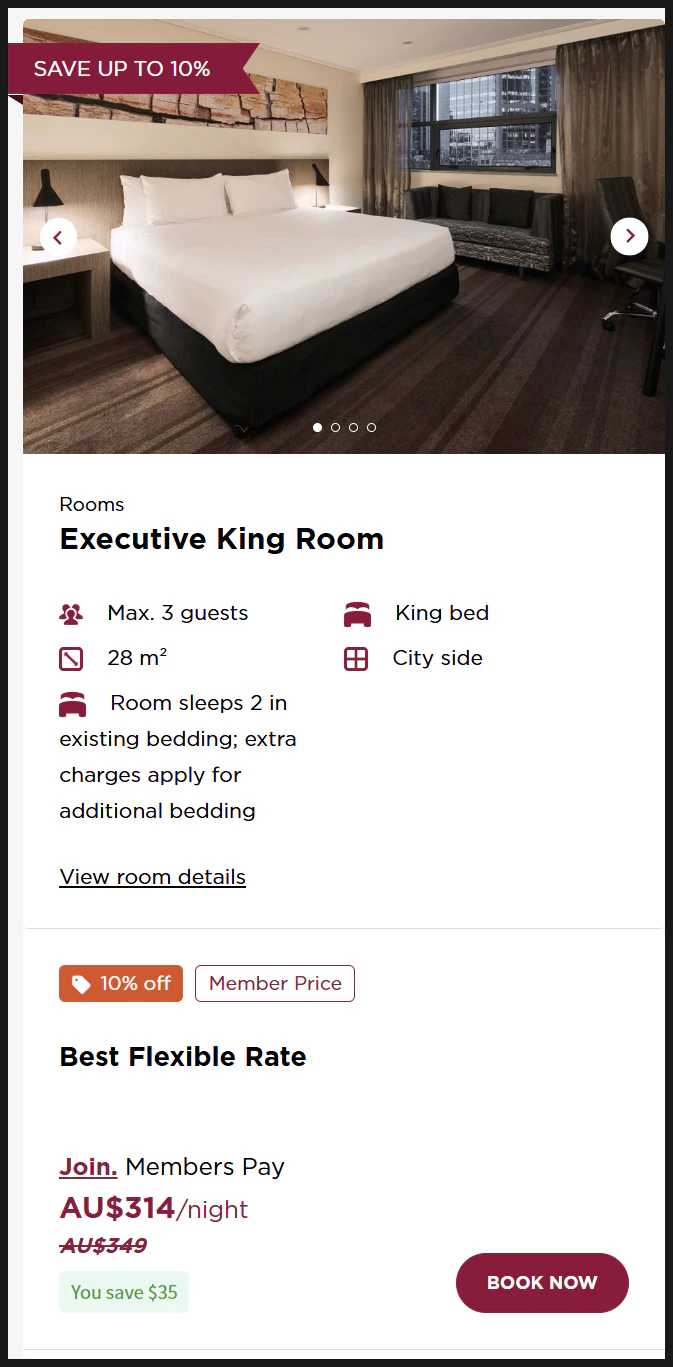673x1367 pixels.
Task: Click the King bed icon
Action: (357, 614)
